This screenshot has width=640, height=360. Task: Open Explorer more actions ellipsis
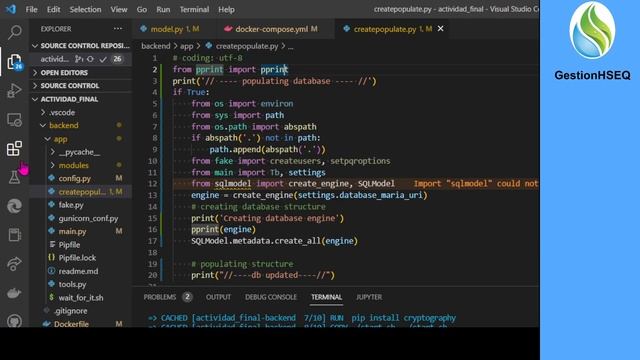pyautogui.click(x=118, y=29)
